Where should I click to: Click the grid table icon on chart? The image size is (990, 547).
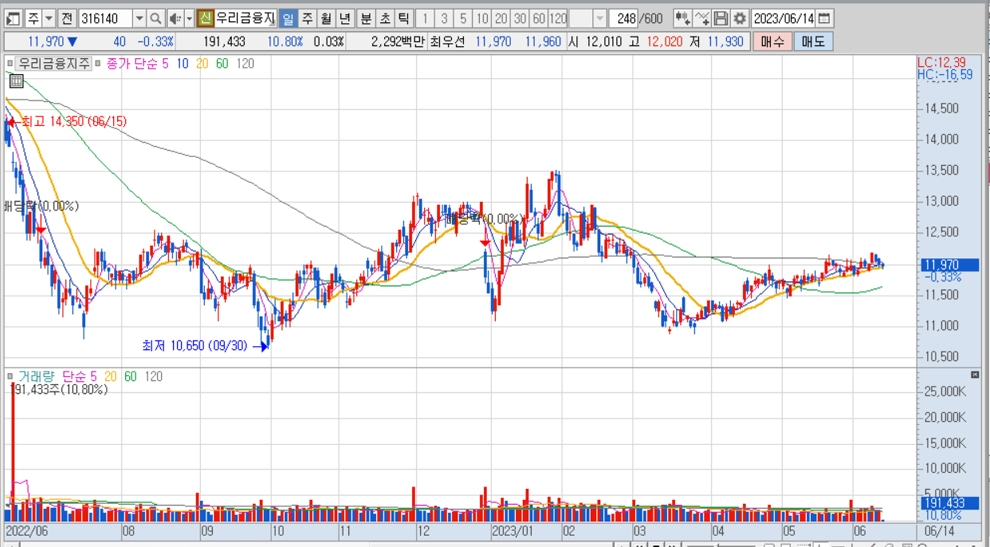coord(16,80)
